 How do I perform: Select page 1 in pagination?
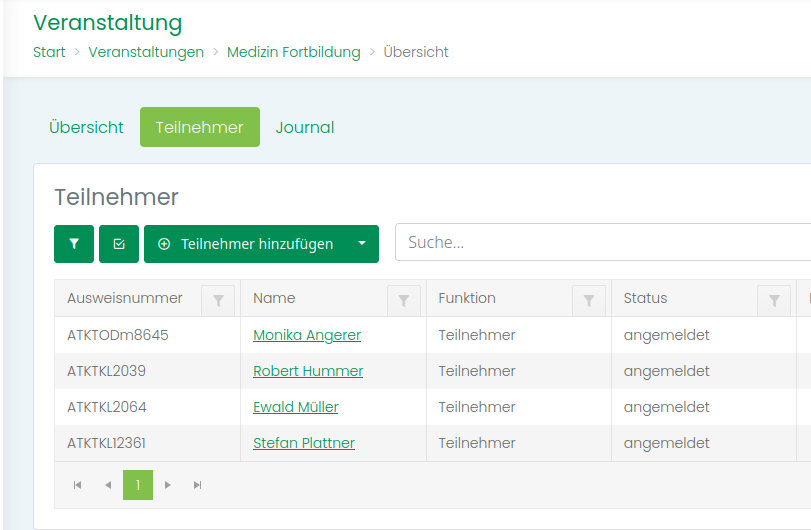point(138,485)
